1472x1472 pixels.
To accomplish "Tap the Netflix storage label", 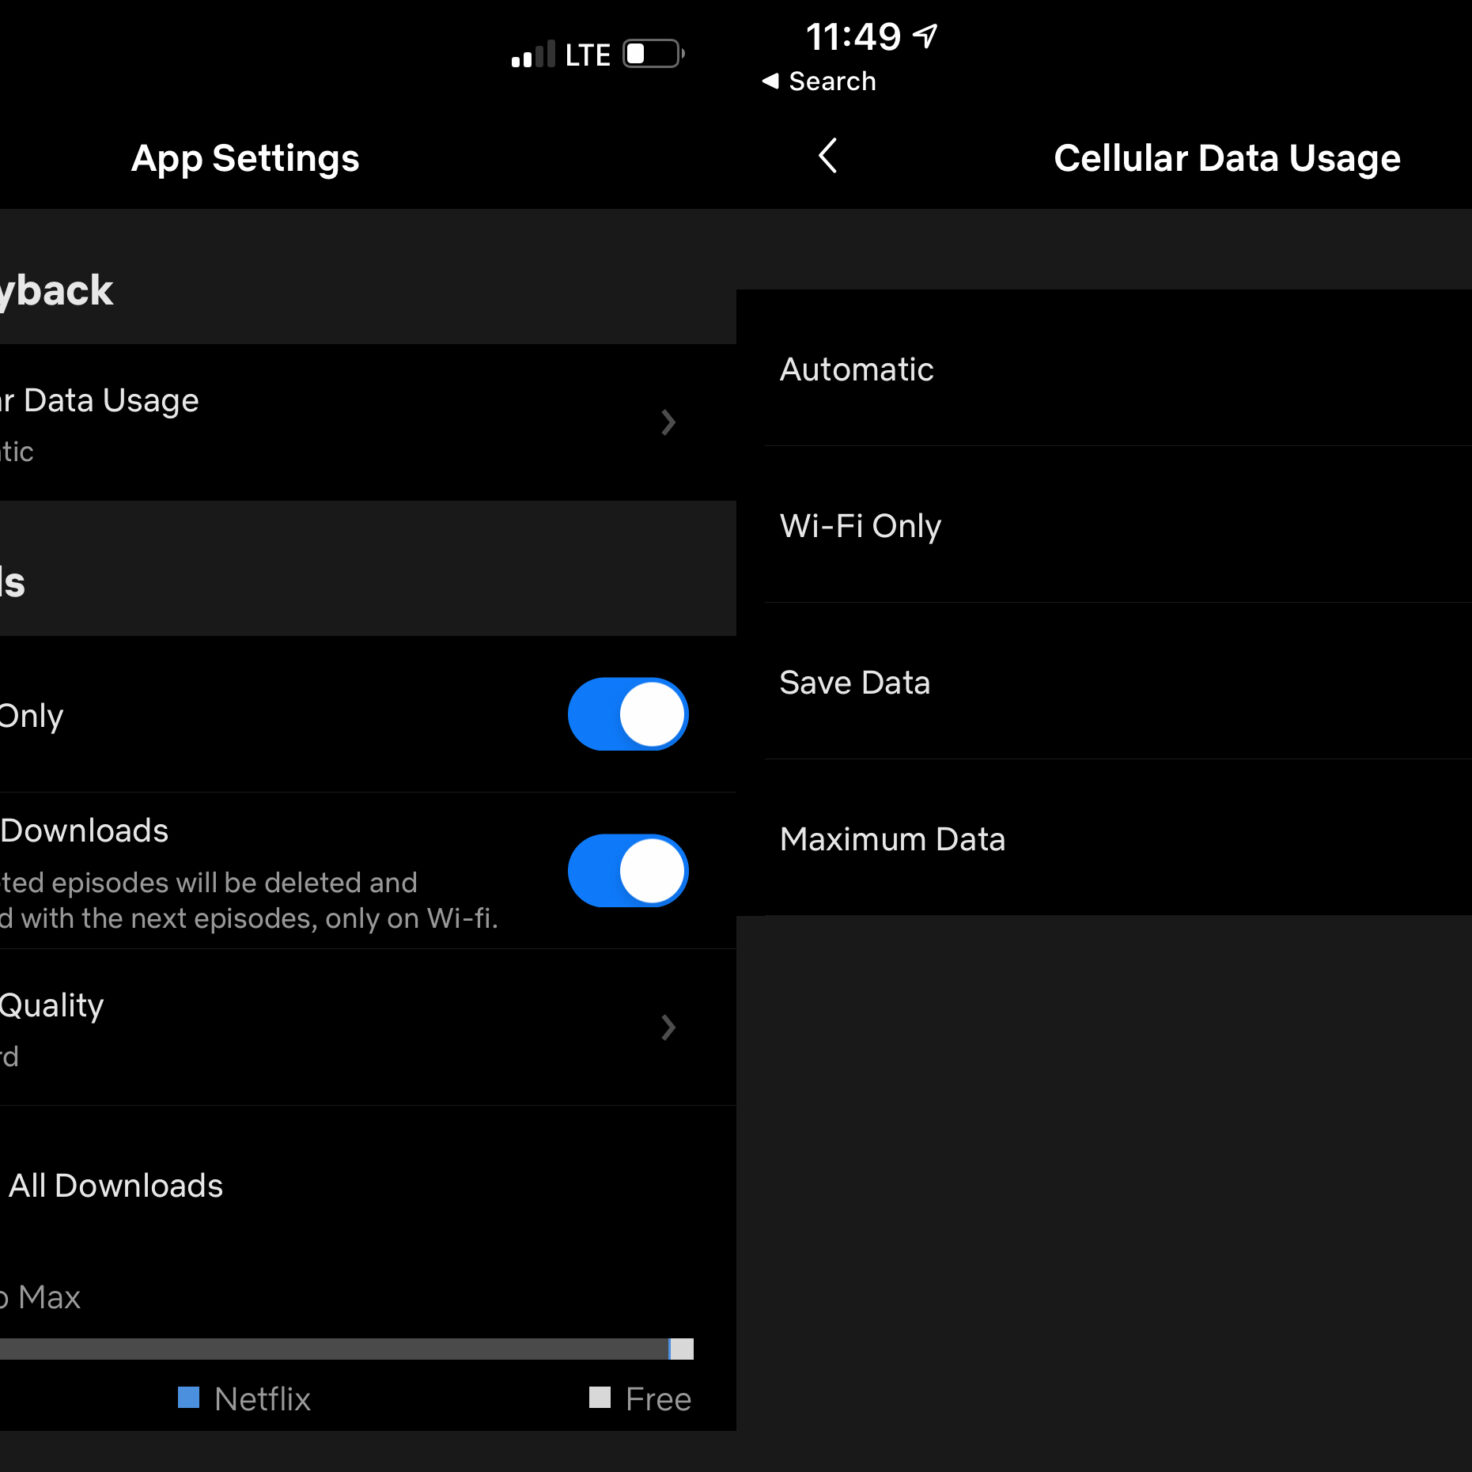I will coord(262,1398).
